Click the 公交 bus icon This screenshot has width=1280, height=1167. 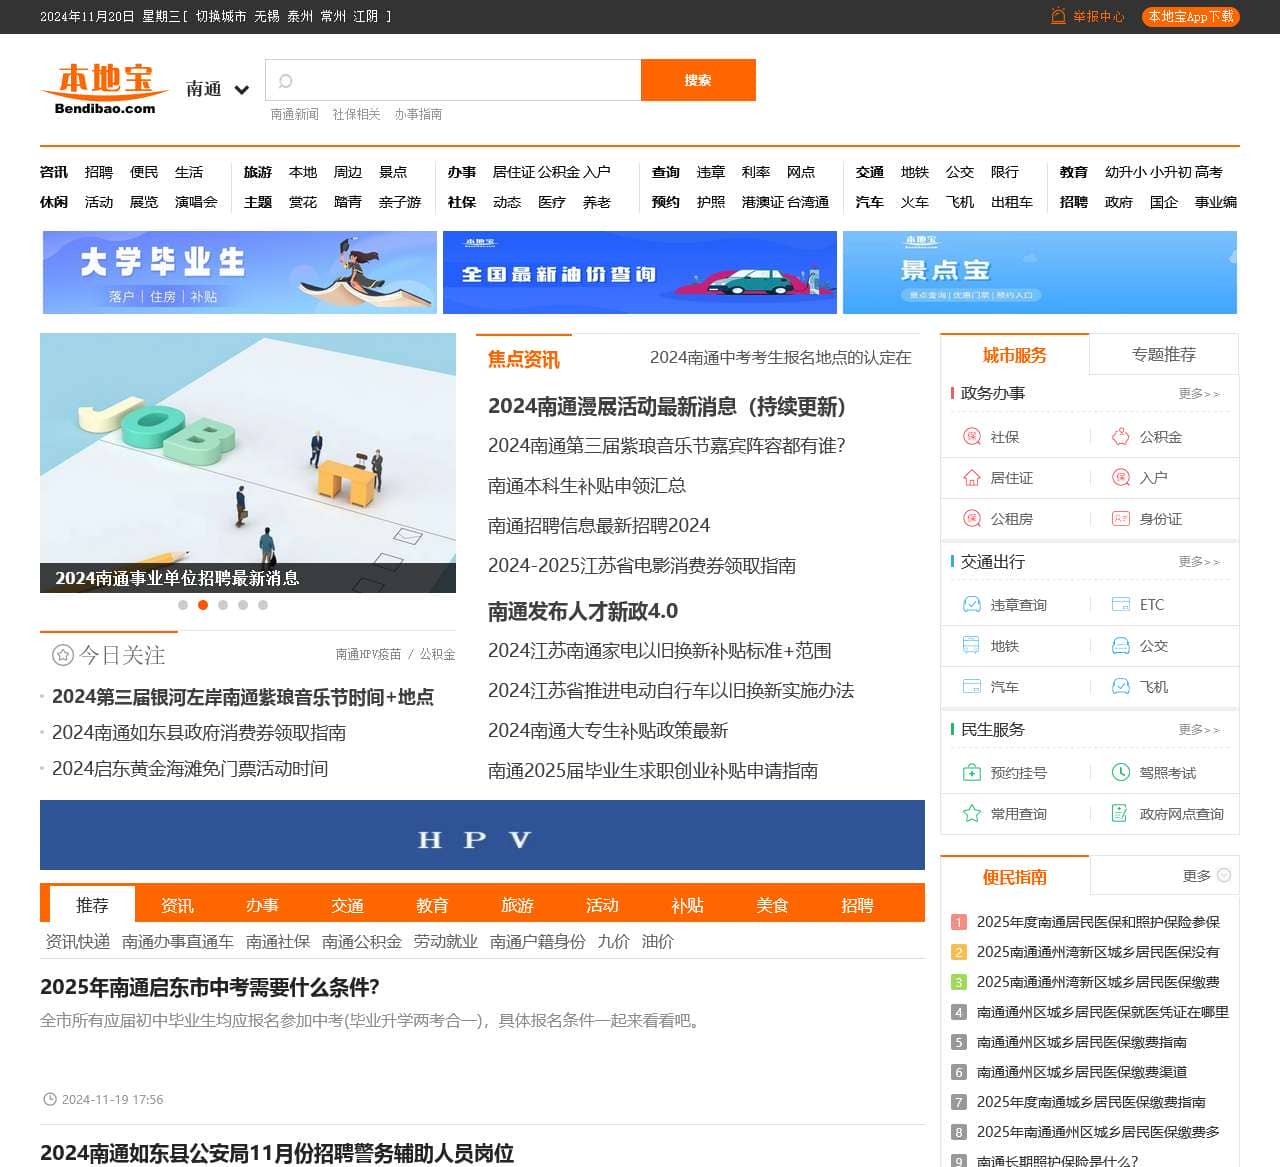pyautogui.click(x=1121, y=646)
